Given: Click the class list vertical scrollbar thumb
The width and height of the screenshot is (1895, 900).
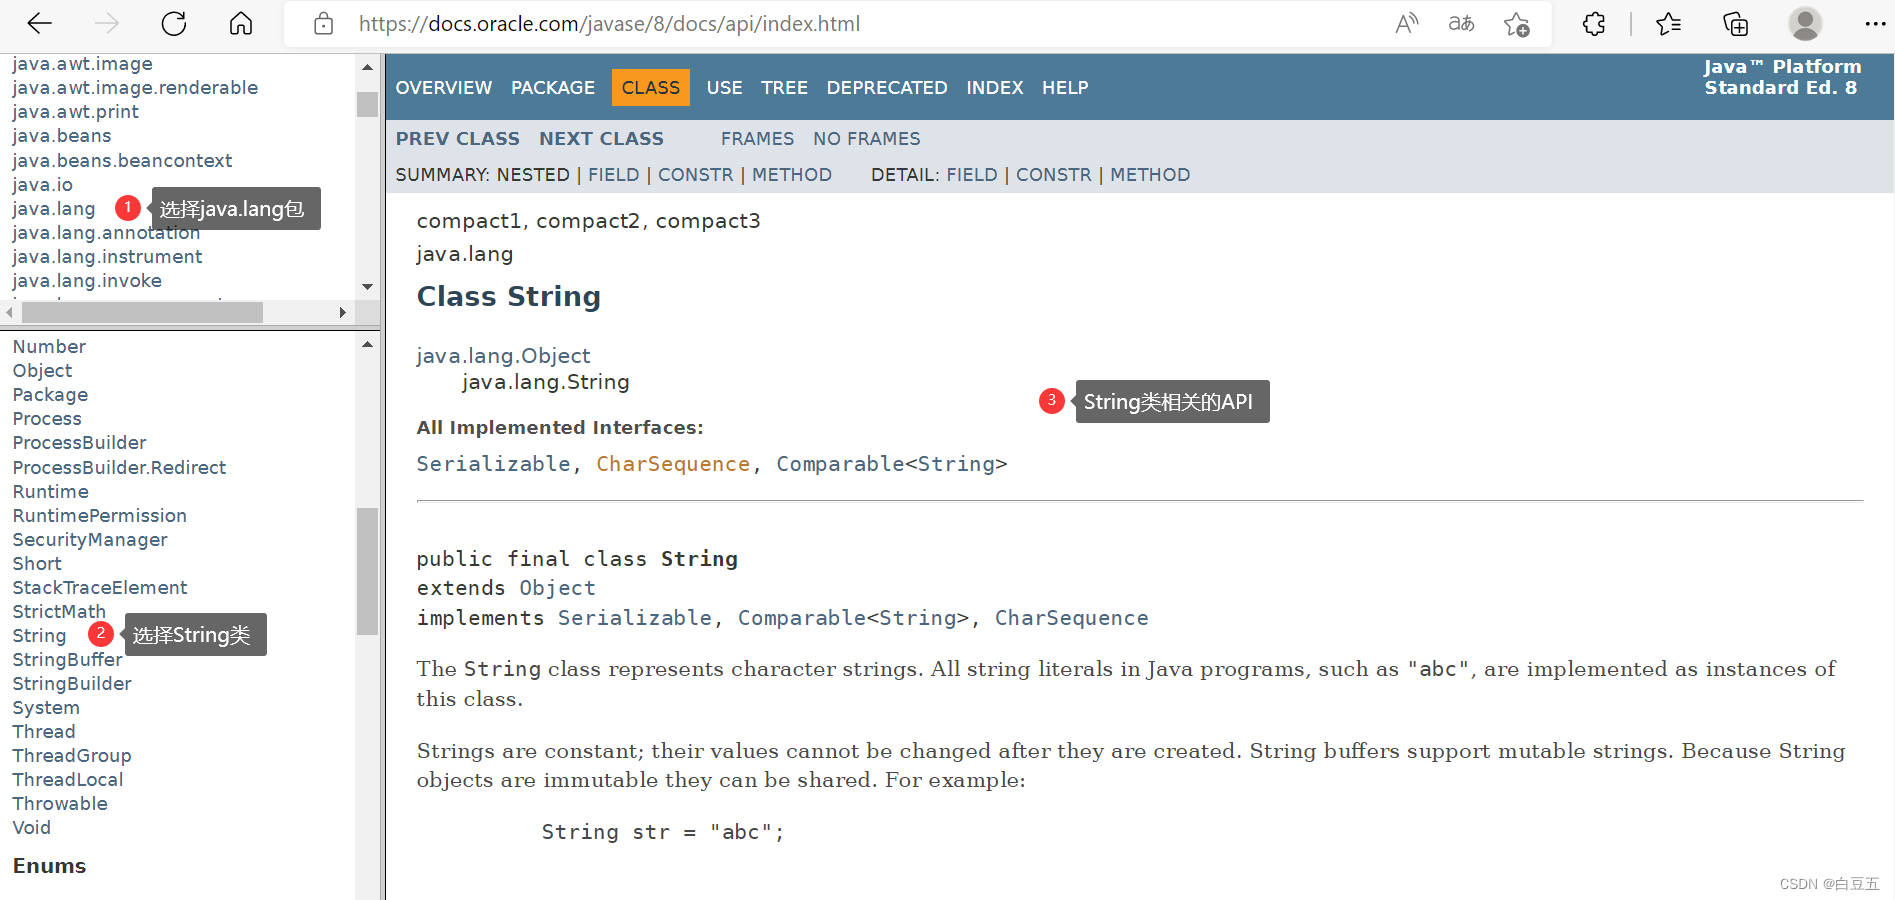Looking at the screenshot, I should pos(367,571).
